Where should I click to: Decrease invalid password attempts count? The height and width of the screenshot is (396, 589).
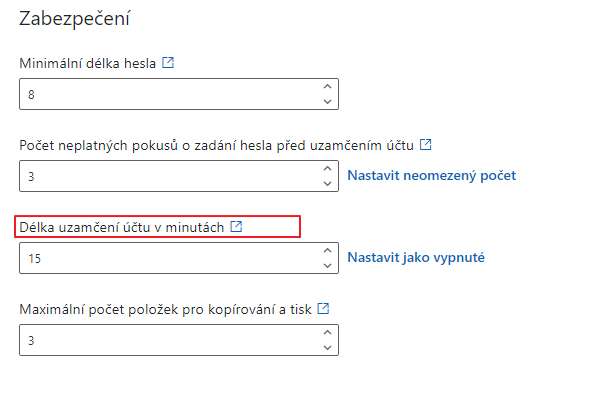pyautogui.click(x=328, y=183)
